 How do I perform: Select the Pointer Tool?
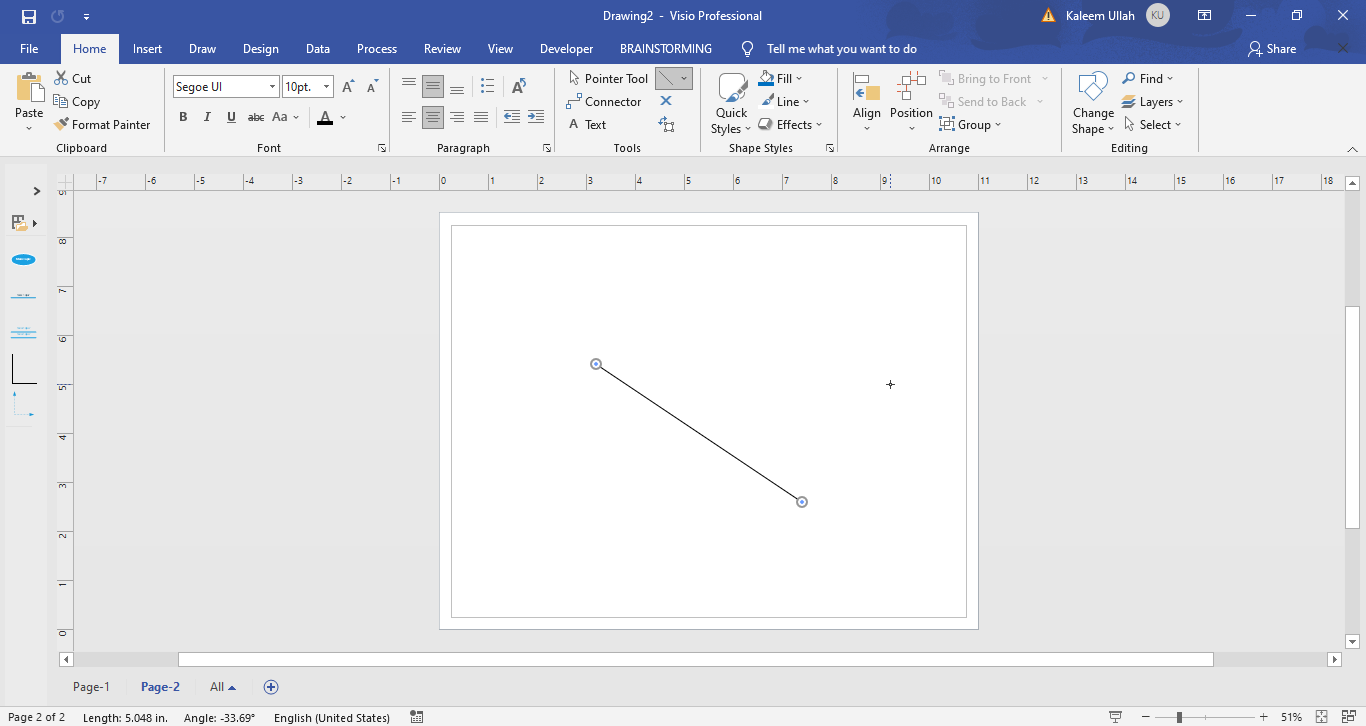608,77
